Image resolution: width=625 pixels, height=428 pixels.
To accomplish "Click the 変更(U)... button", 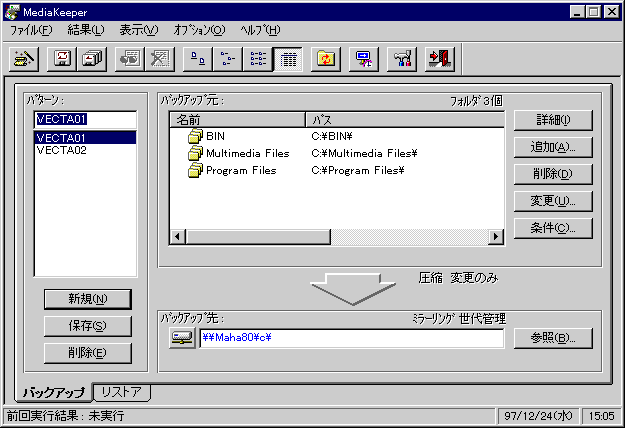I will pos(553,201).
